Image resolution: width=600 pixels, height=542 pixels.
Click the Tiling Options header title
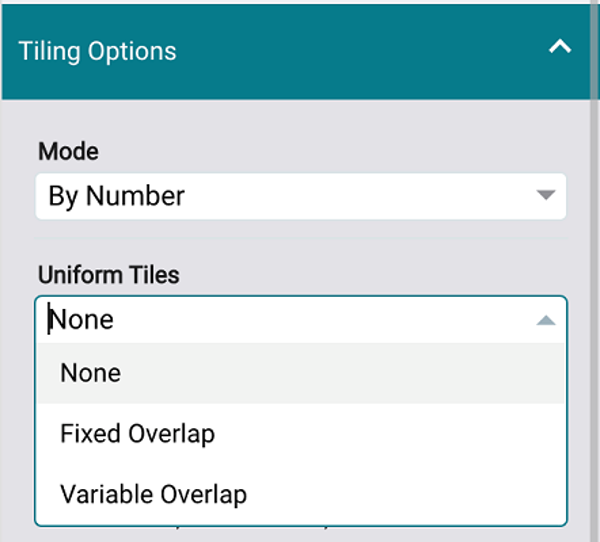point(97,51)
